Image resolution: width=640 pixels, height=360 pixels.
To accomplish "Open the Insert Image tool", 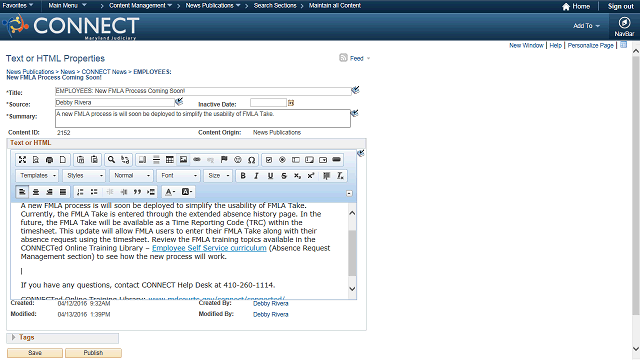I will coord(183,160).
